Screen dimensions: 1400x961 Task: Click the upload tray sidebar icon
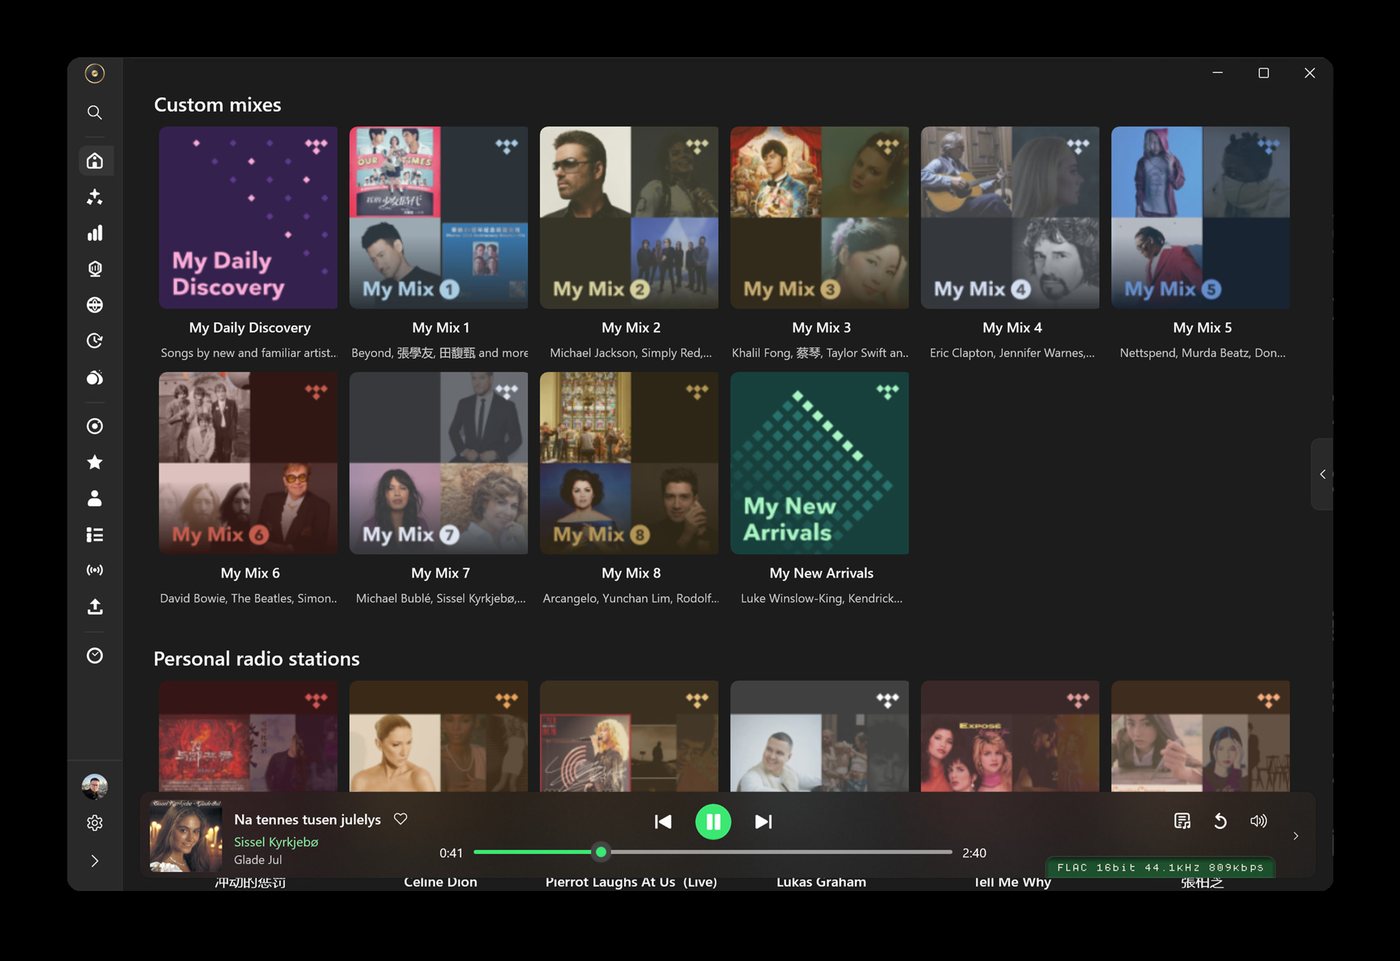tap(95, 606)
